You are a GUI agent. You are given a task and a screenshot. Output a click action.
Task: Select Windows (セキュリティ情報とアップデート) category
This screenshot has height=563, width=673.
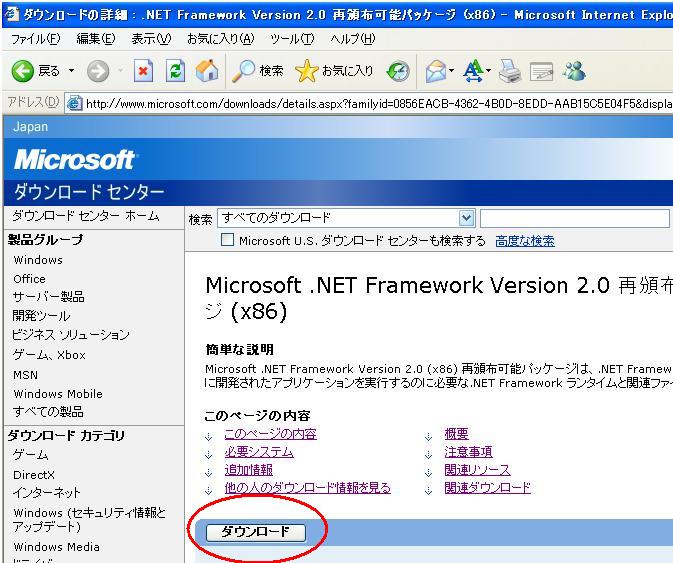(x=89, y=520)
